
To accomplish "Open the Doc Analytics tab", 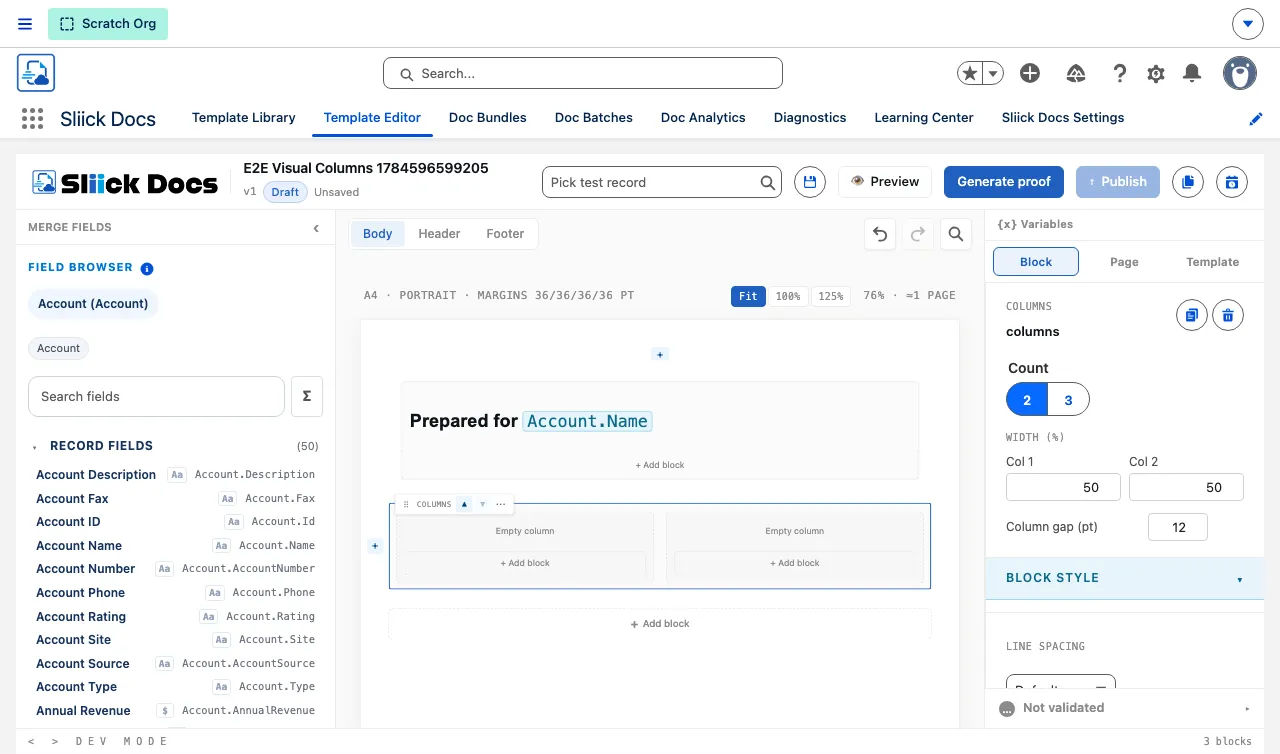I will (703, 117).
